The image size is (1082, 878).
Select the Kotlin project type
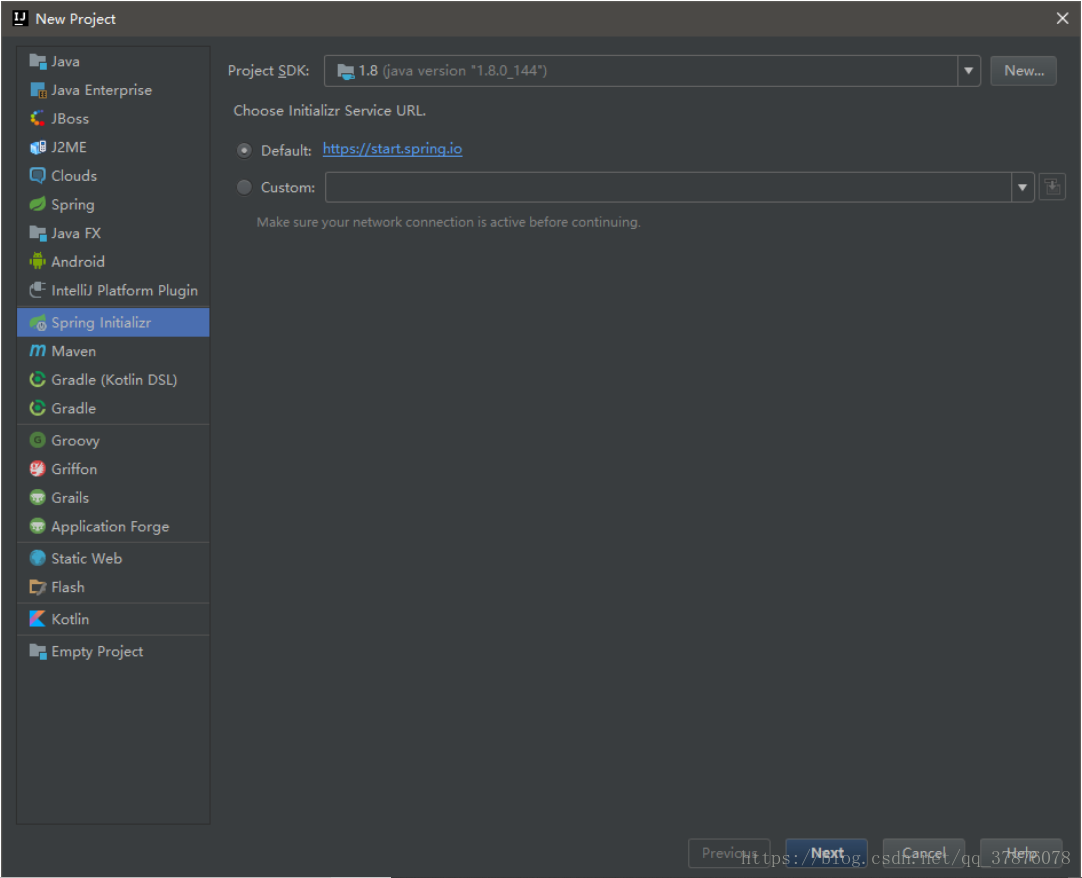pyautogui.click(x=113, y=619)
